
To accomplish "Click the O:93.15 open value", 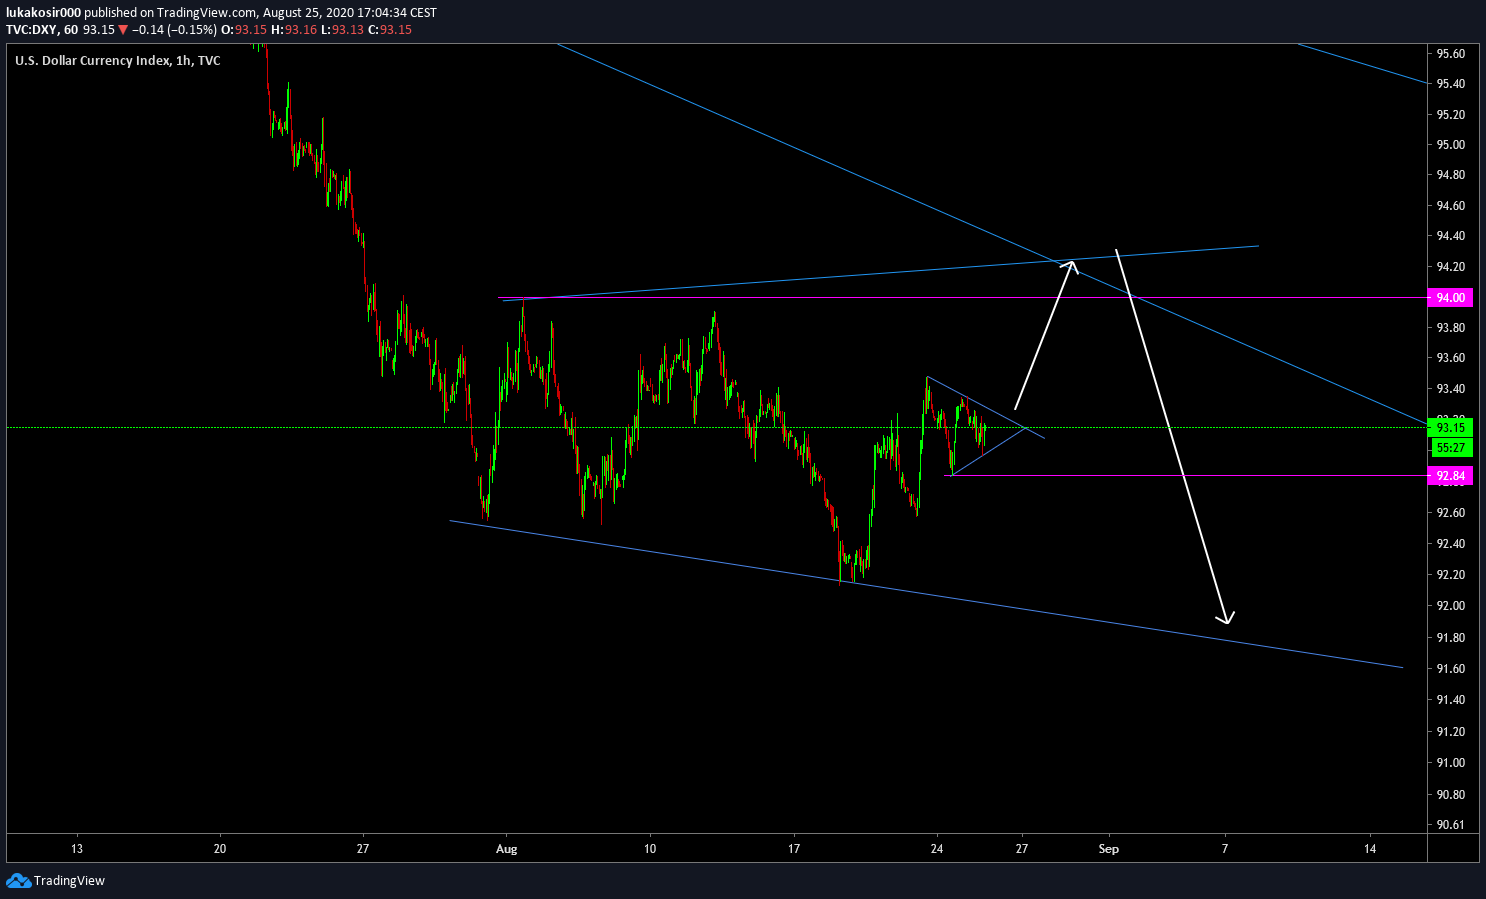I will 244,30.
